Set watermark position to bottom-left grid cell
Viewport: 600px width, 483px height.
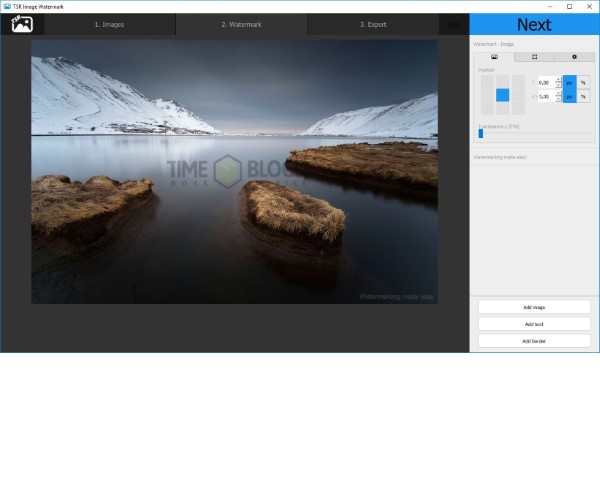click(x=487, y=108)
